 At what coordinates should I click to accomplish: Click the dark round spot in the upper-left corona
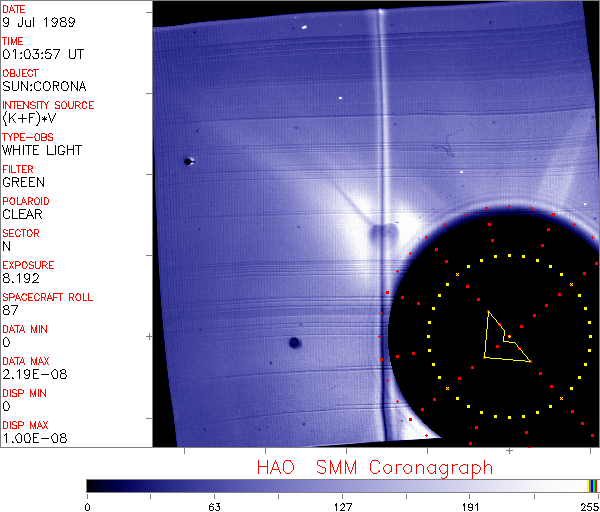click(188, 161)
